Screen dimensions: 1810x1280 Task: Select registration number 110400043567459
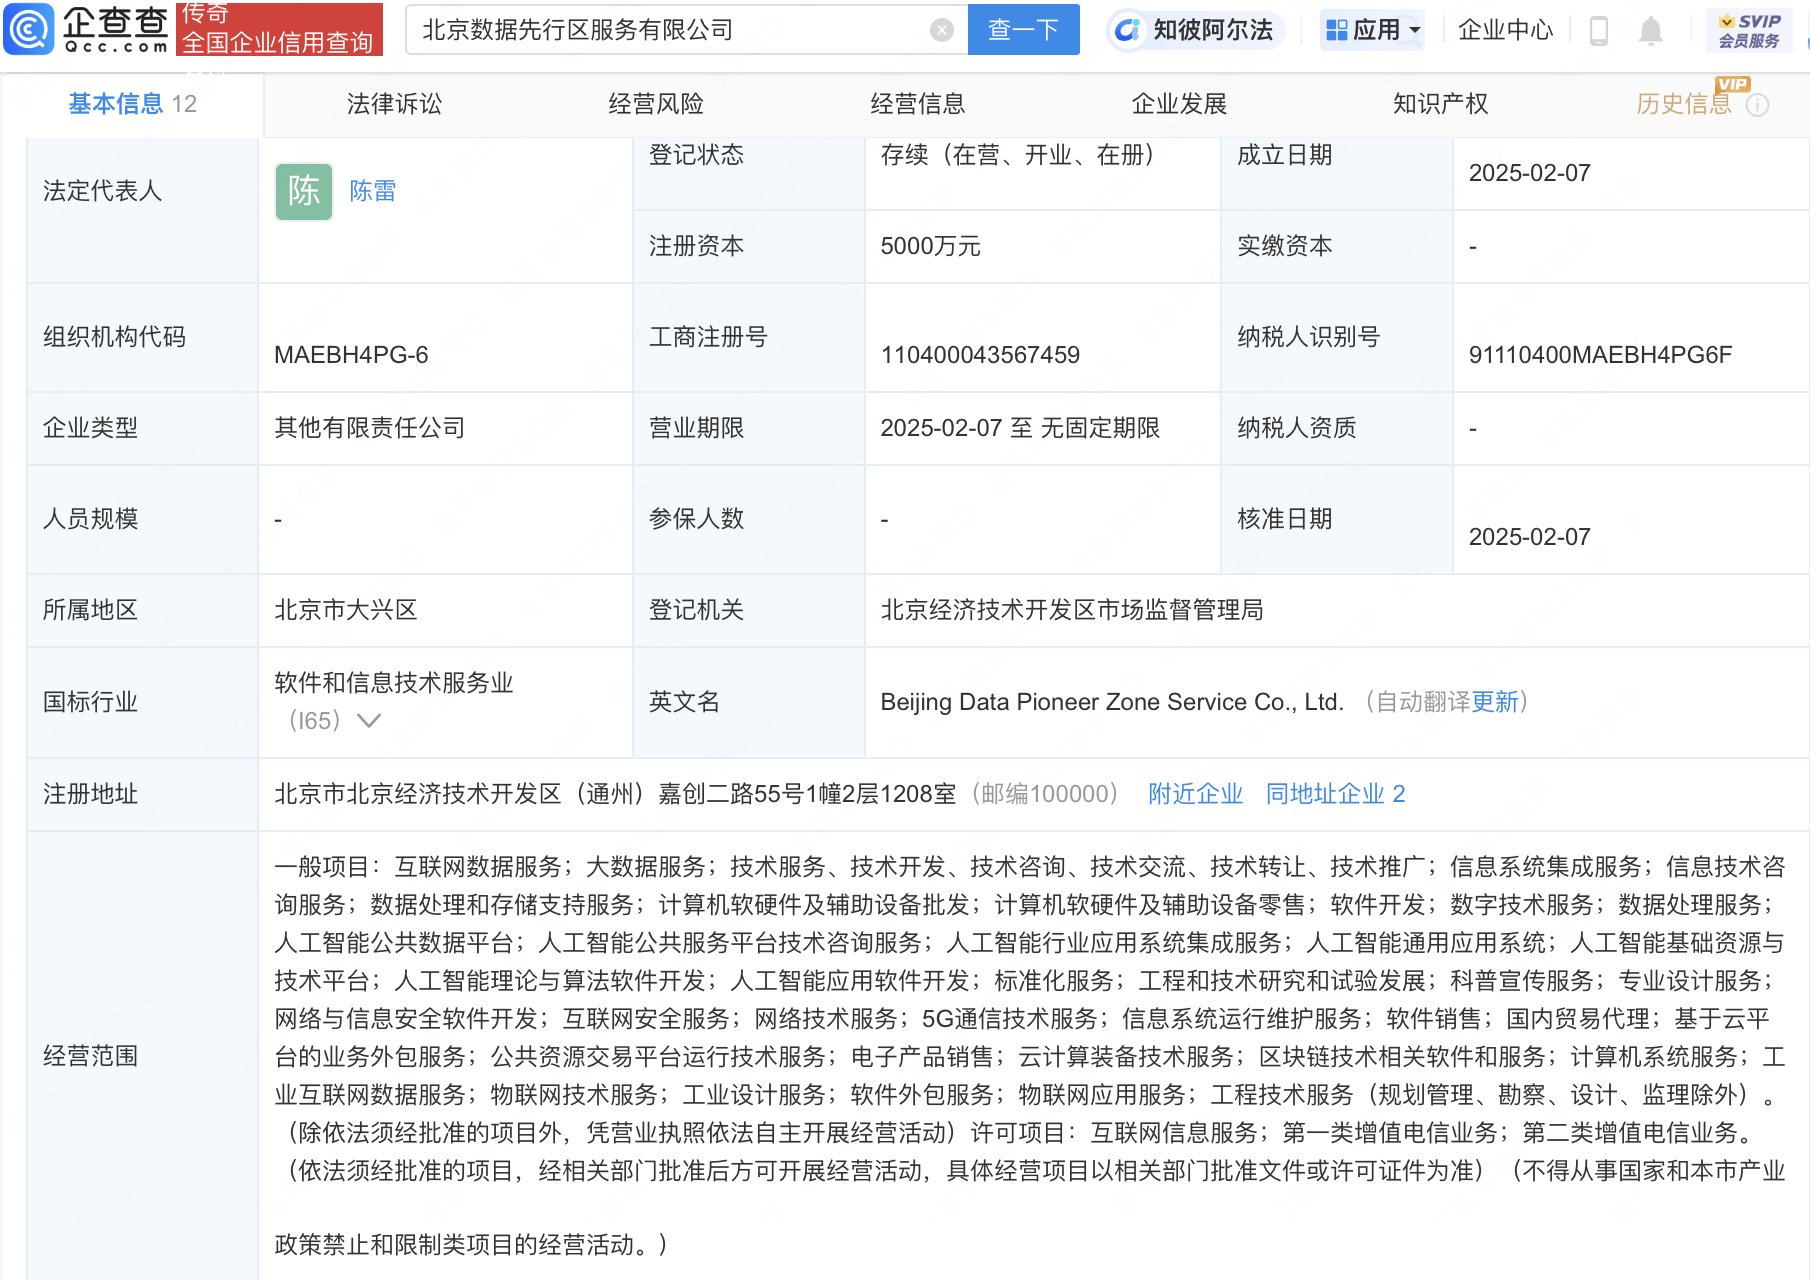click(x=980, y=355)
